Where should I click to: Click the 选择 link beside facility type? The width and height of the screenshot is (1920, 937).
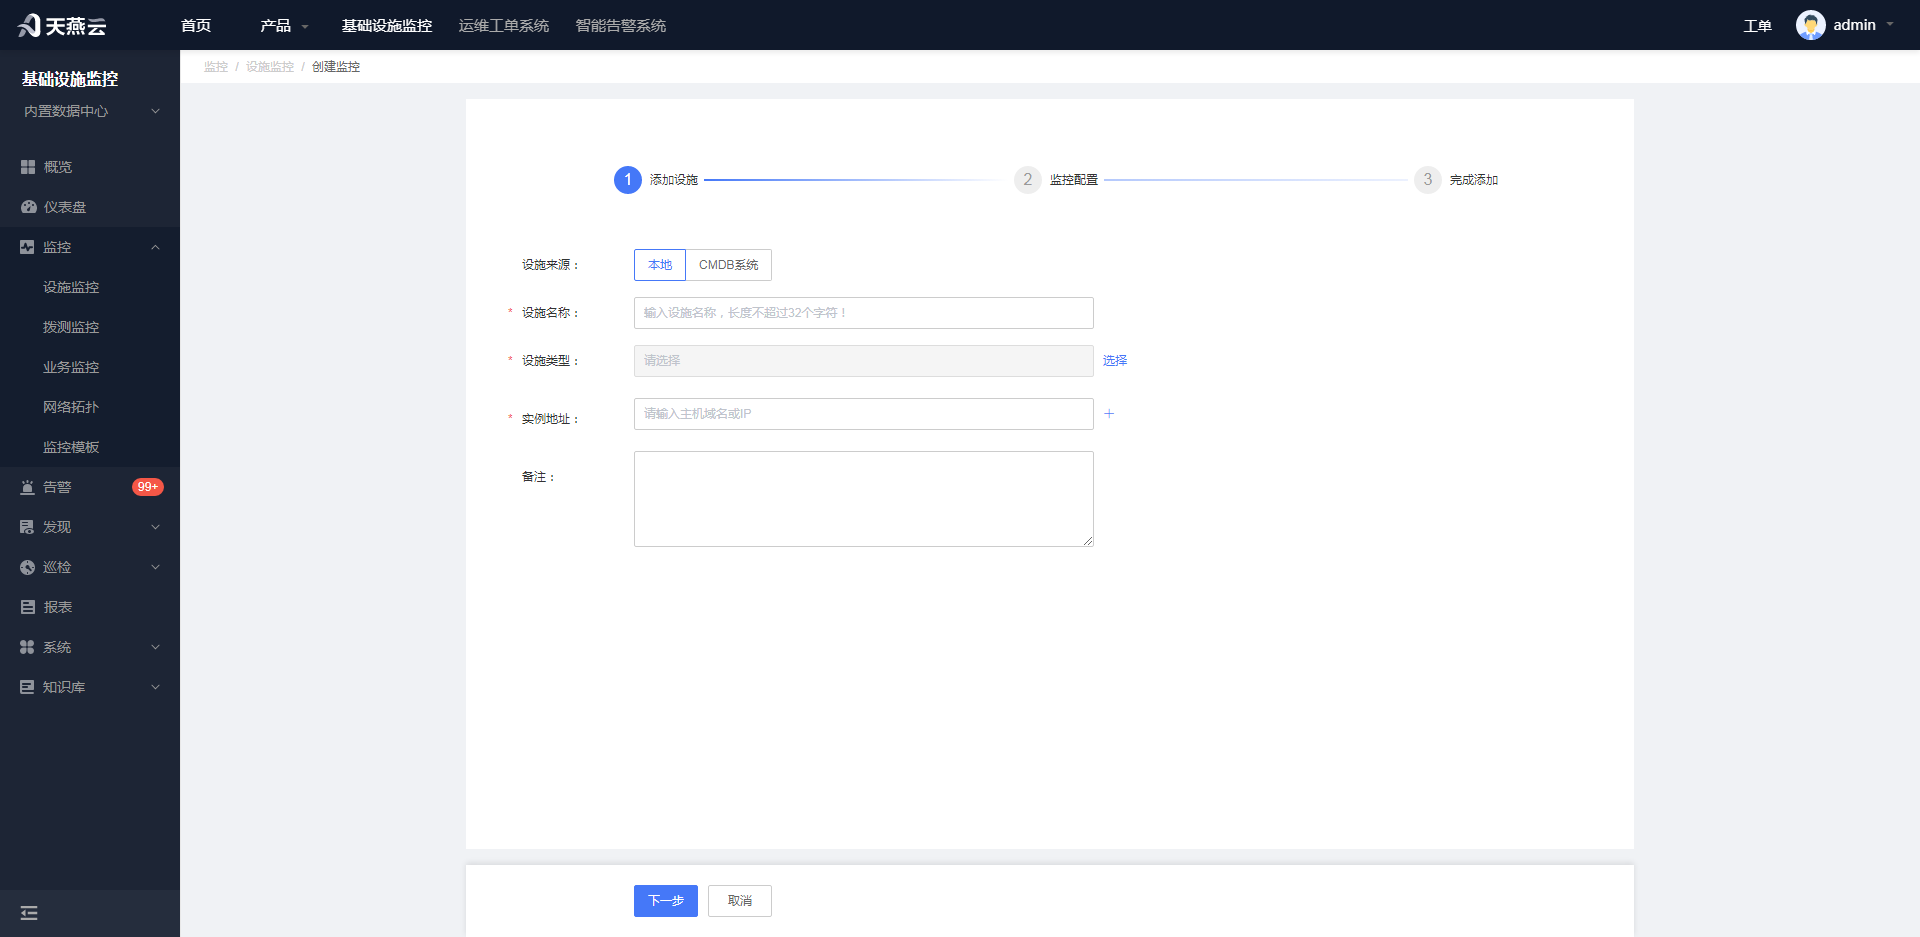pos(1115,361)
